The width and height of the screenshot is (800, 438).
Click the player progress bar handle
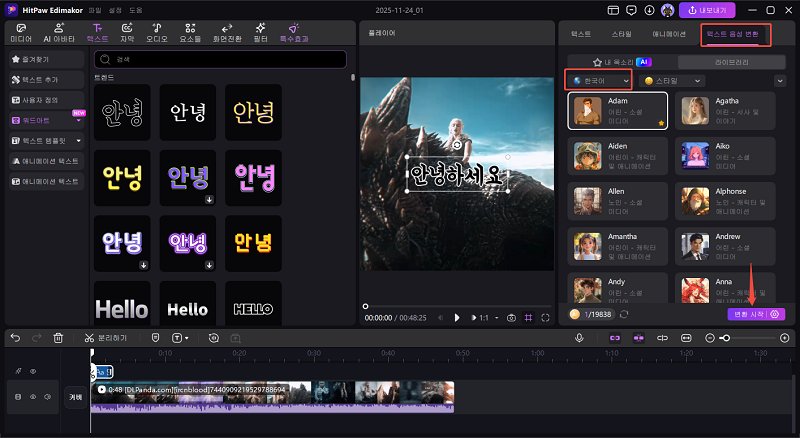pos(365,306)
